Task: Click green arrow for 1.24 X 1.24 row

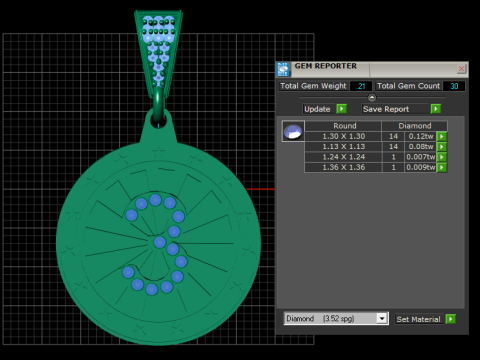Action: pos(442,157)
